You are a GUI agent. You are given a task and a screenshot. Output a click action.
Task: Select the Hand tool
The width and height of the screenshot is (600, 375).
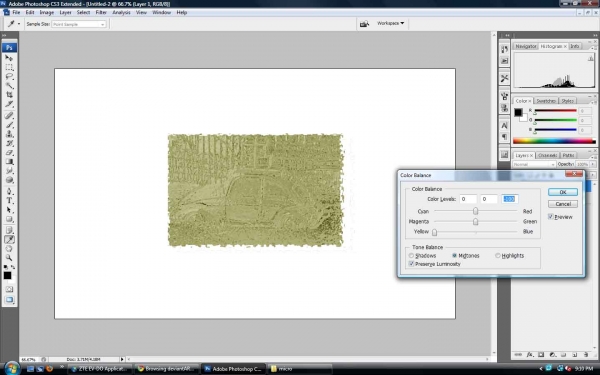(9, 249)
